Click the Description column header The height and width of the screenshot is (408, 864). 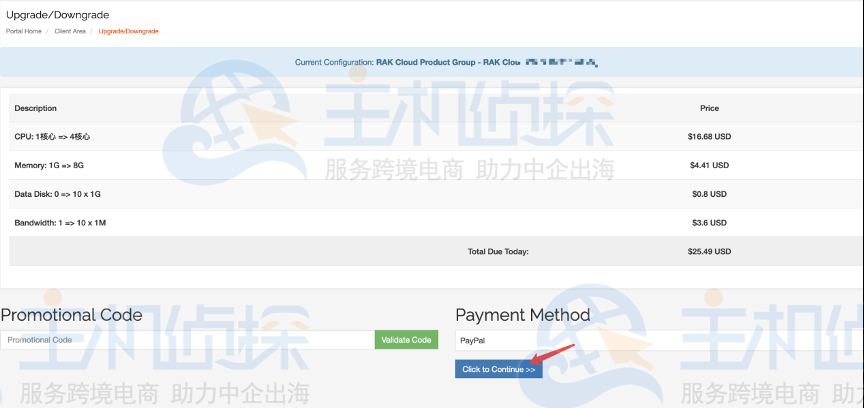[35, 108]
